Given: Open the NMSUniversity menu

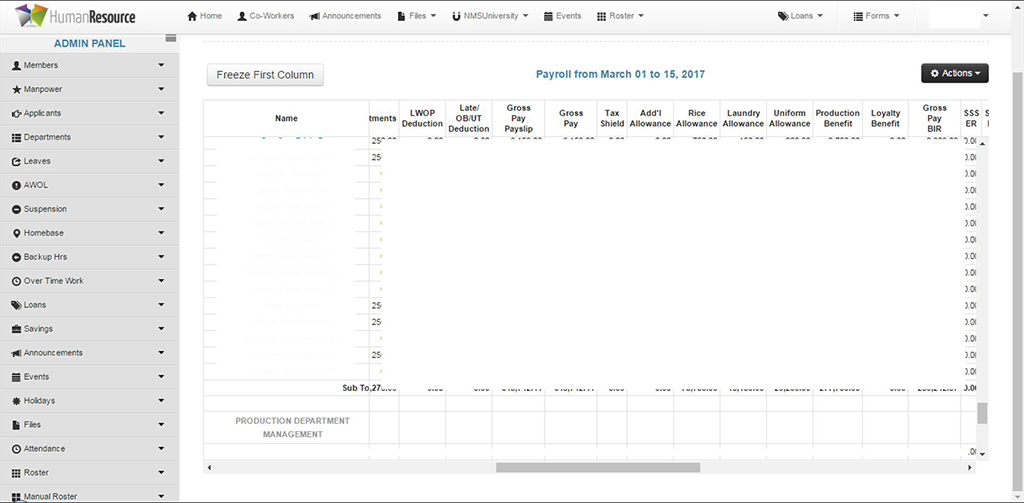Looking at the screenshot, I should (x=490, y=16).
